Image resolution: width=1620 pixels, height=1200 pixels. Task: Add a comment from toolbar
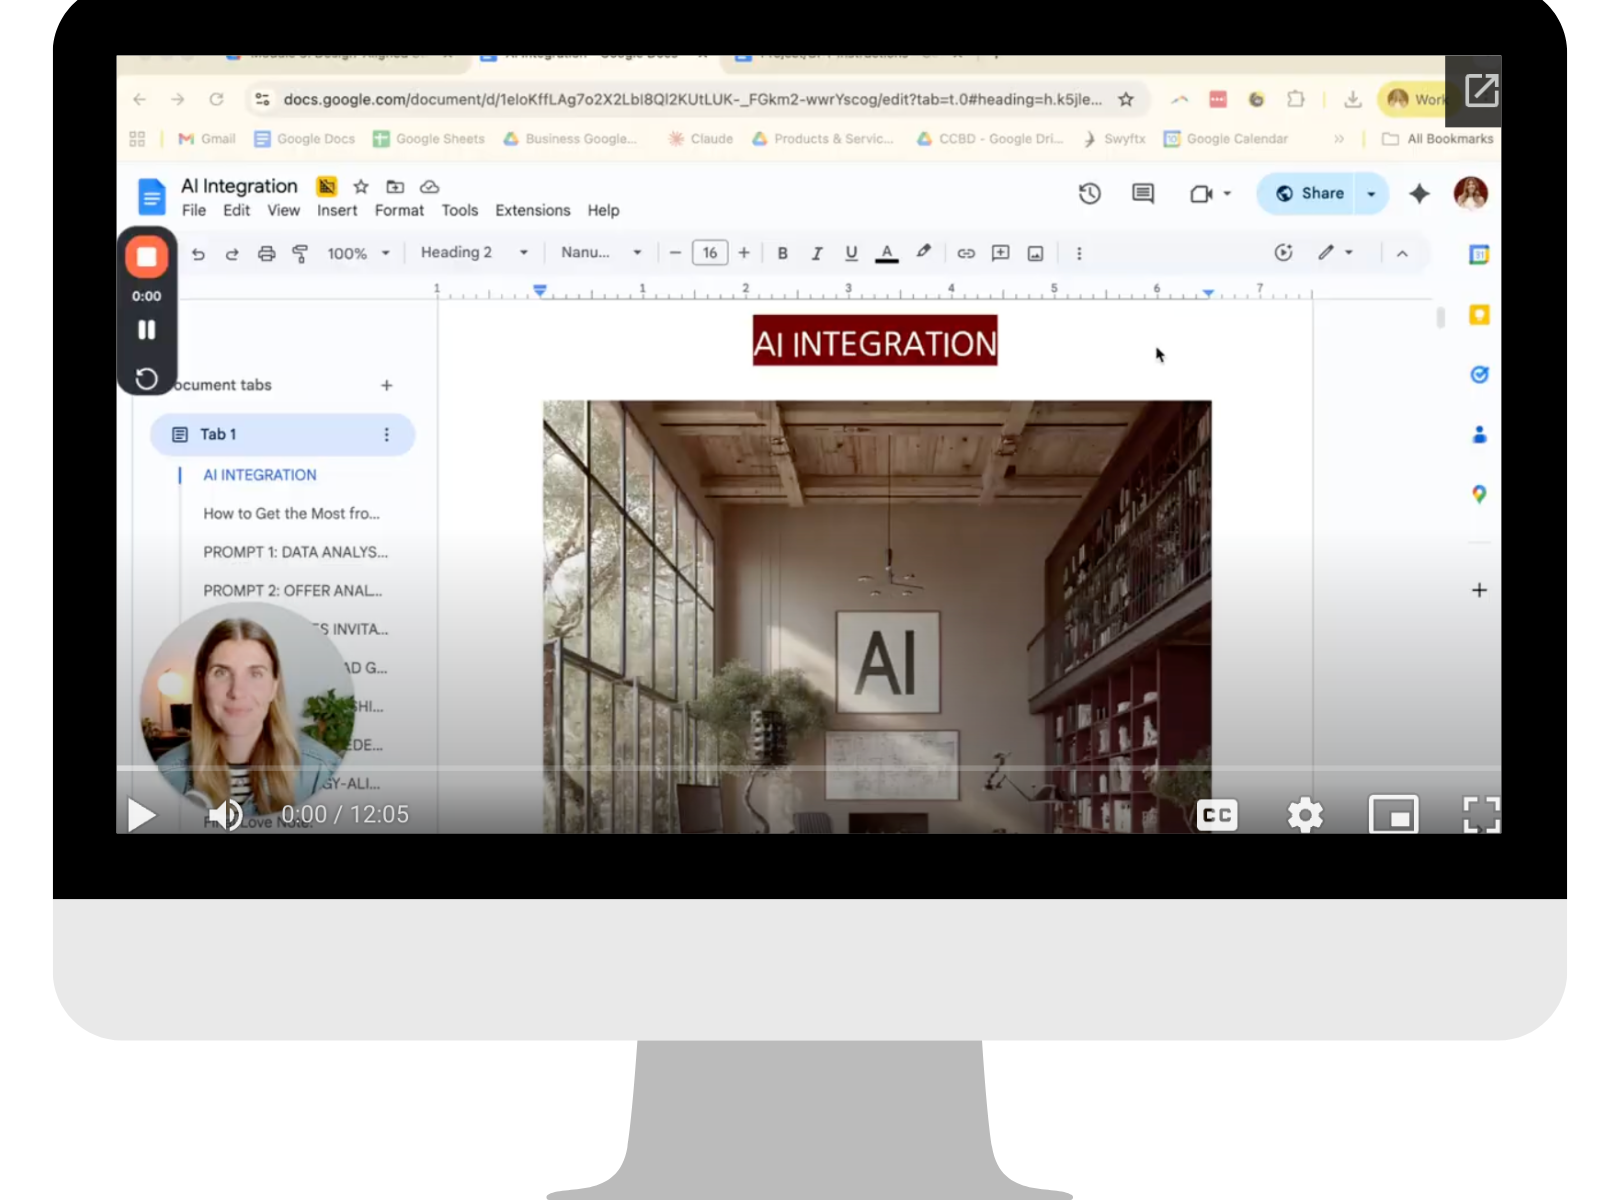[x=1000, y=253]
